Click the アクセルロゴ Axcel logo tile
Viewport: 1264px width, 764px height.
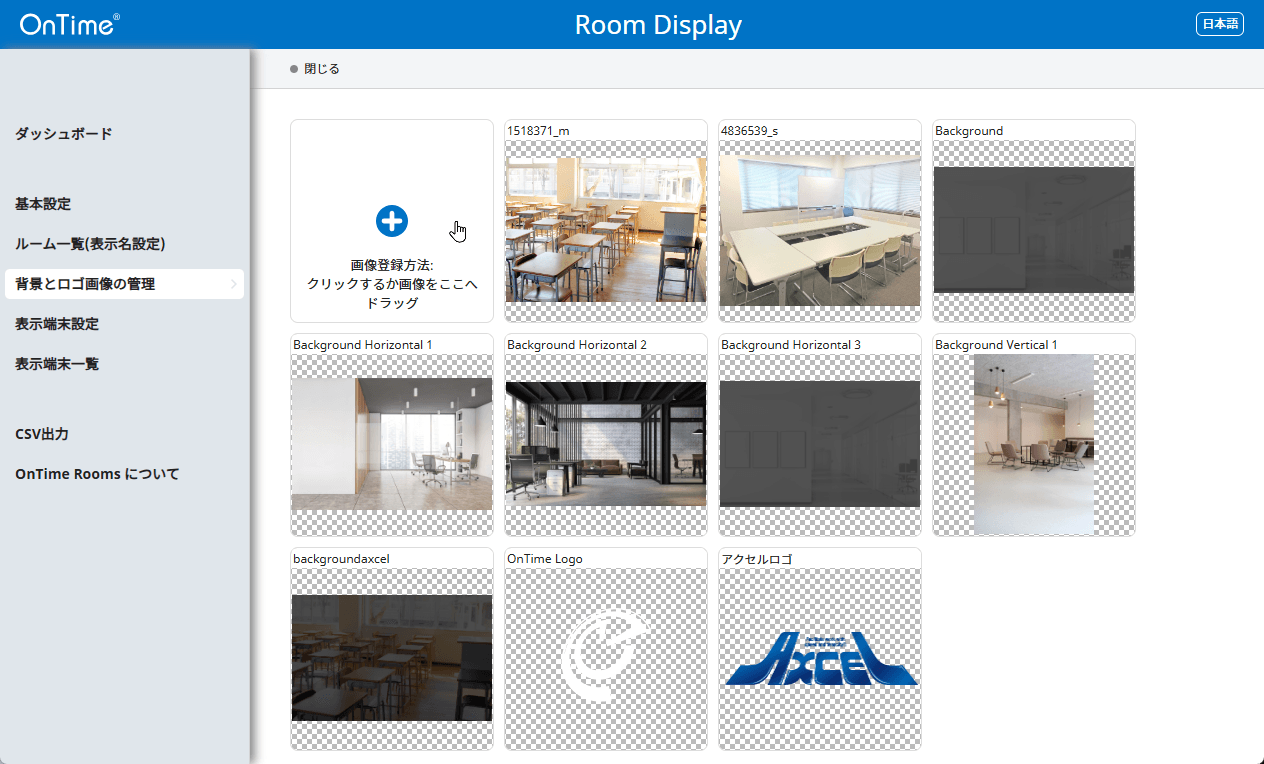[820, 657]
